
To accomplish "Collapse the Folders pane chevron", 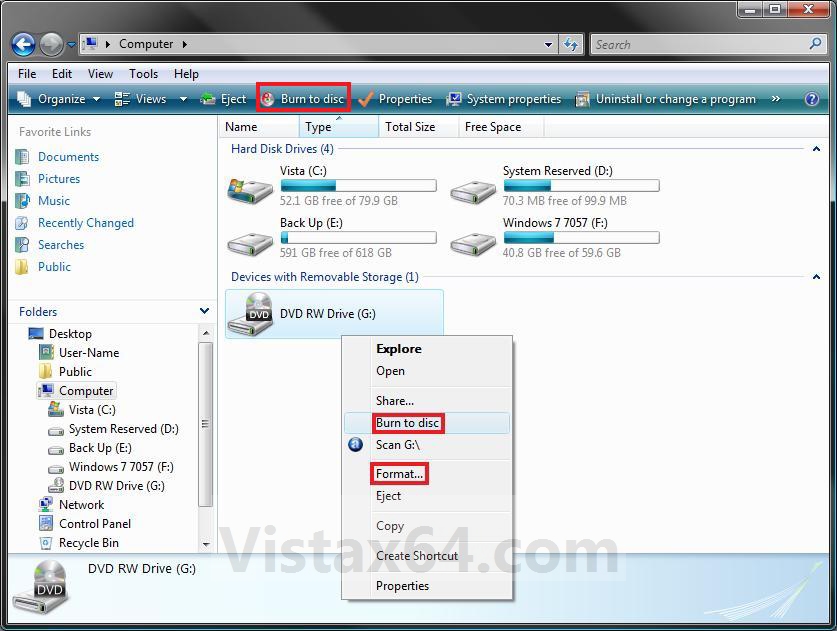I will 204,311.
